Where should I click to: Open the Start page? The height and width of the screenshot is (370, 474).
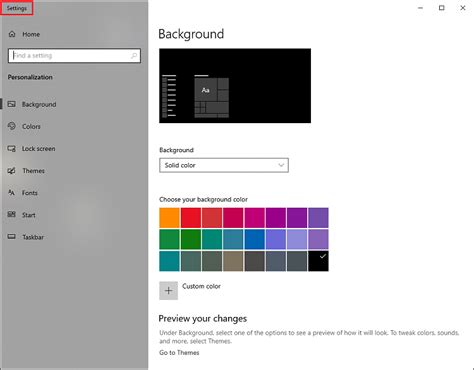tap(74, 215)
